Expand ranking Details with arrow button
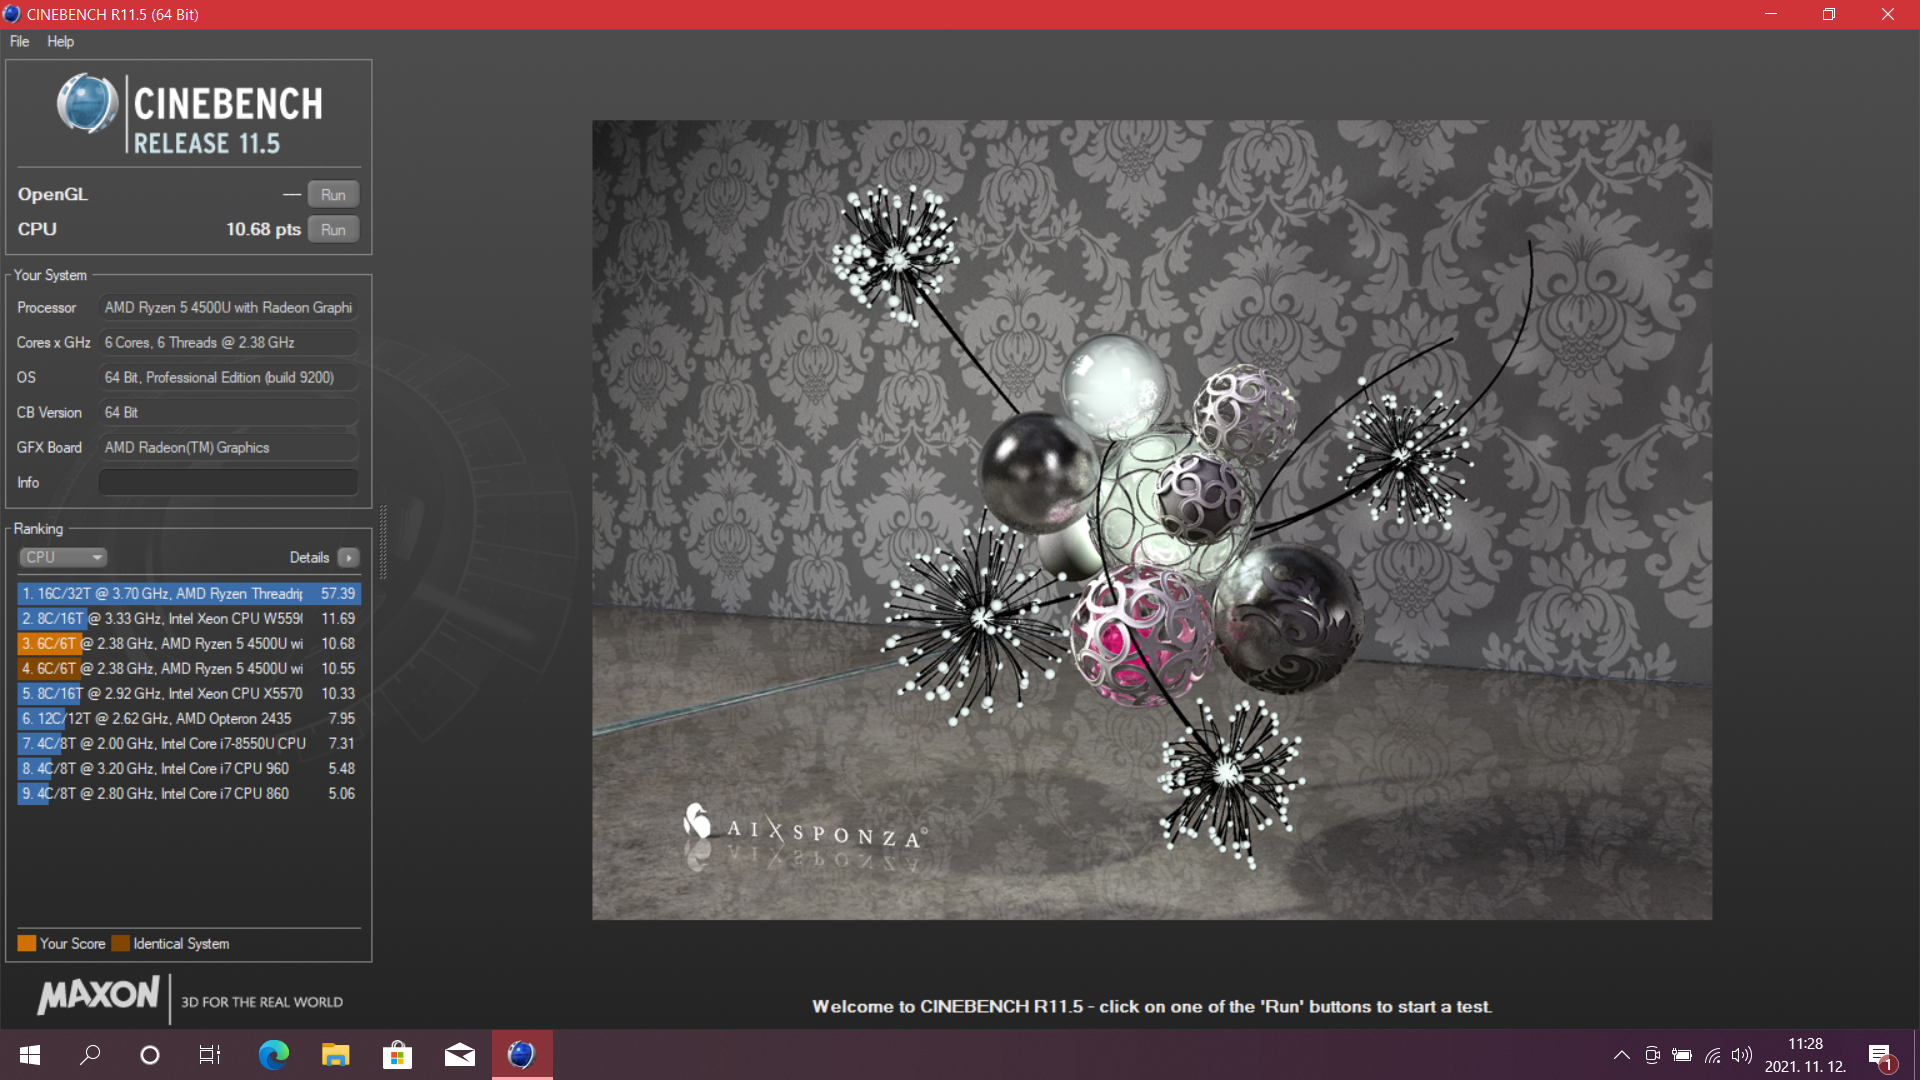Screen dimensions: 1920x1080 (349, 557)
